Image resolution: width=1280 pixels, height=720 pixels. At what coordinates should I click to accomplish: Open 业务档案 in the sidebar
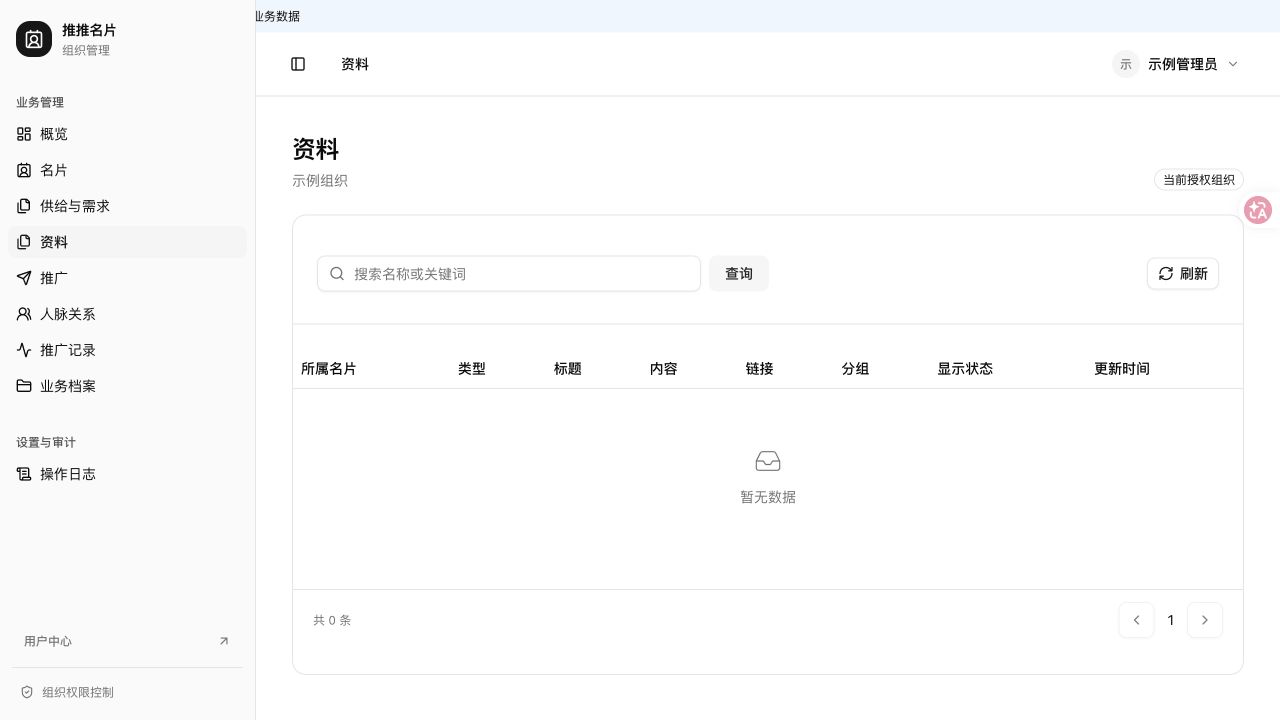coord(127,386)
